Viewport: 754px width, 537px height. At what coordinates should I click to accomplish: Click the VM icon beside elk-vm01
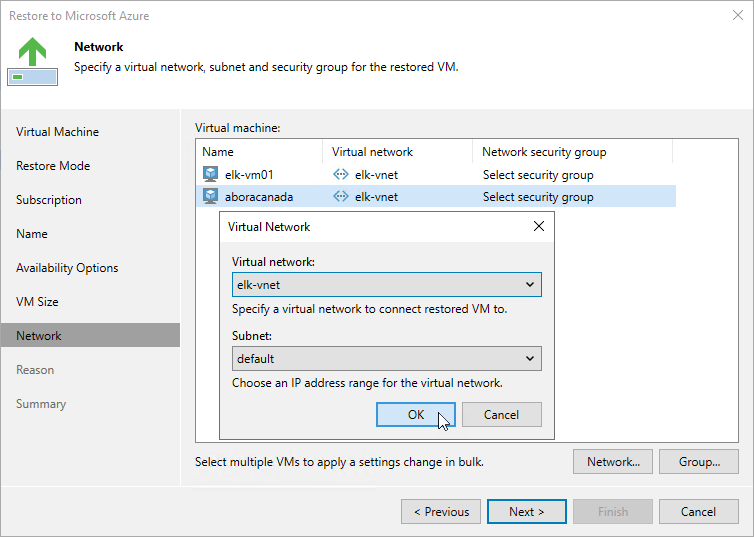click(210, 174)
